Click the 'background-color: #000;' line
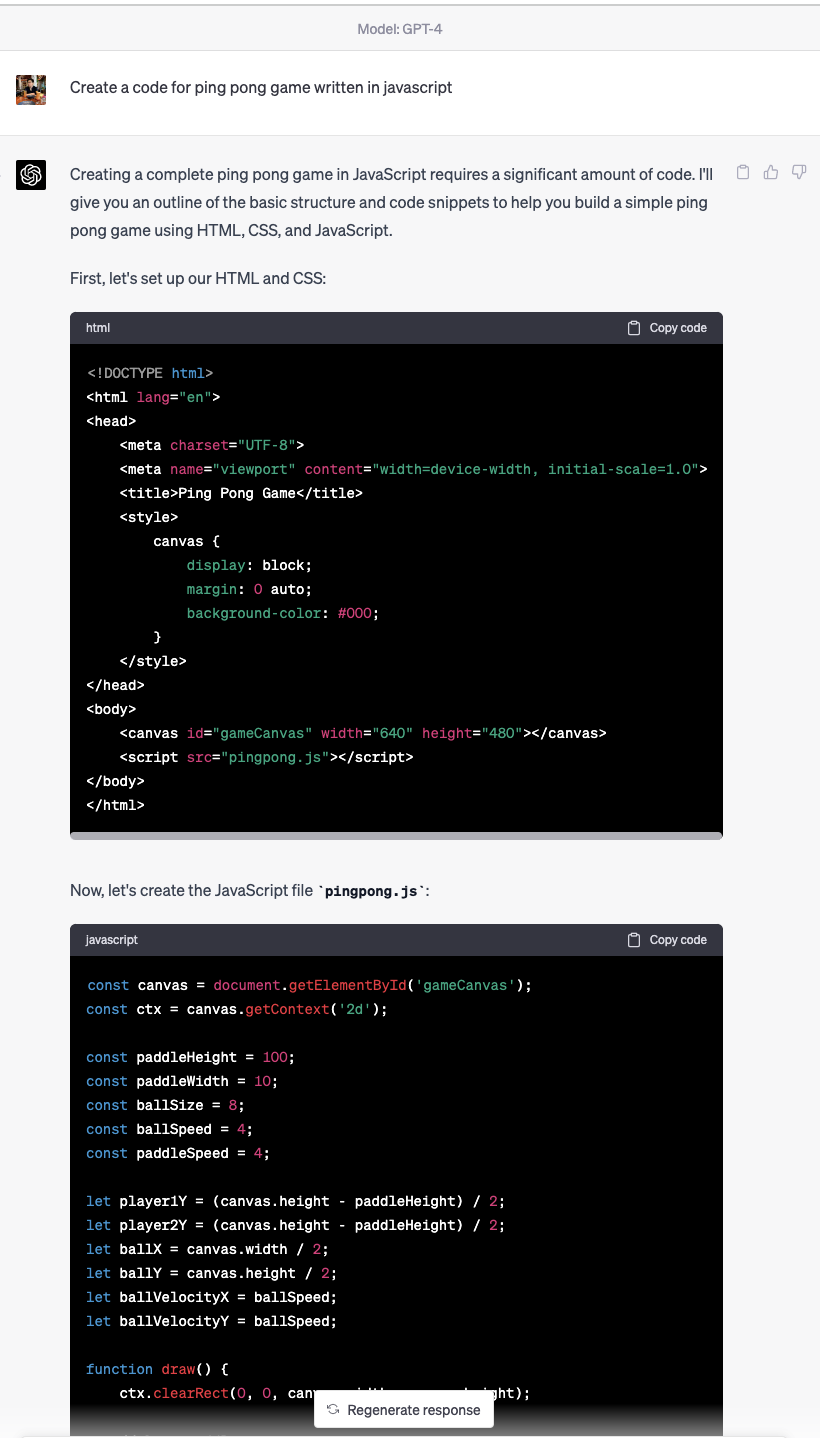 283,613
